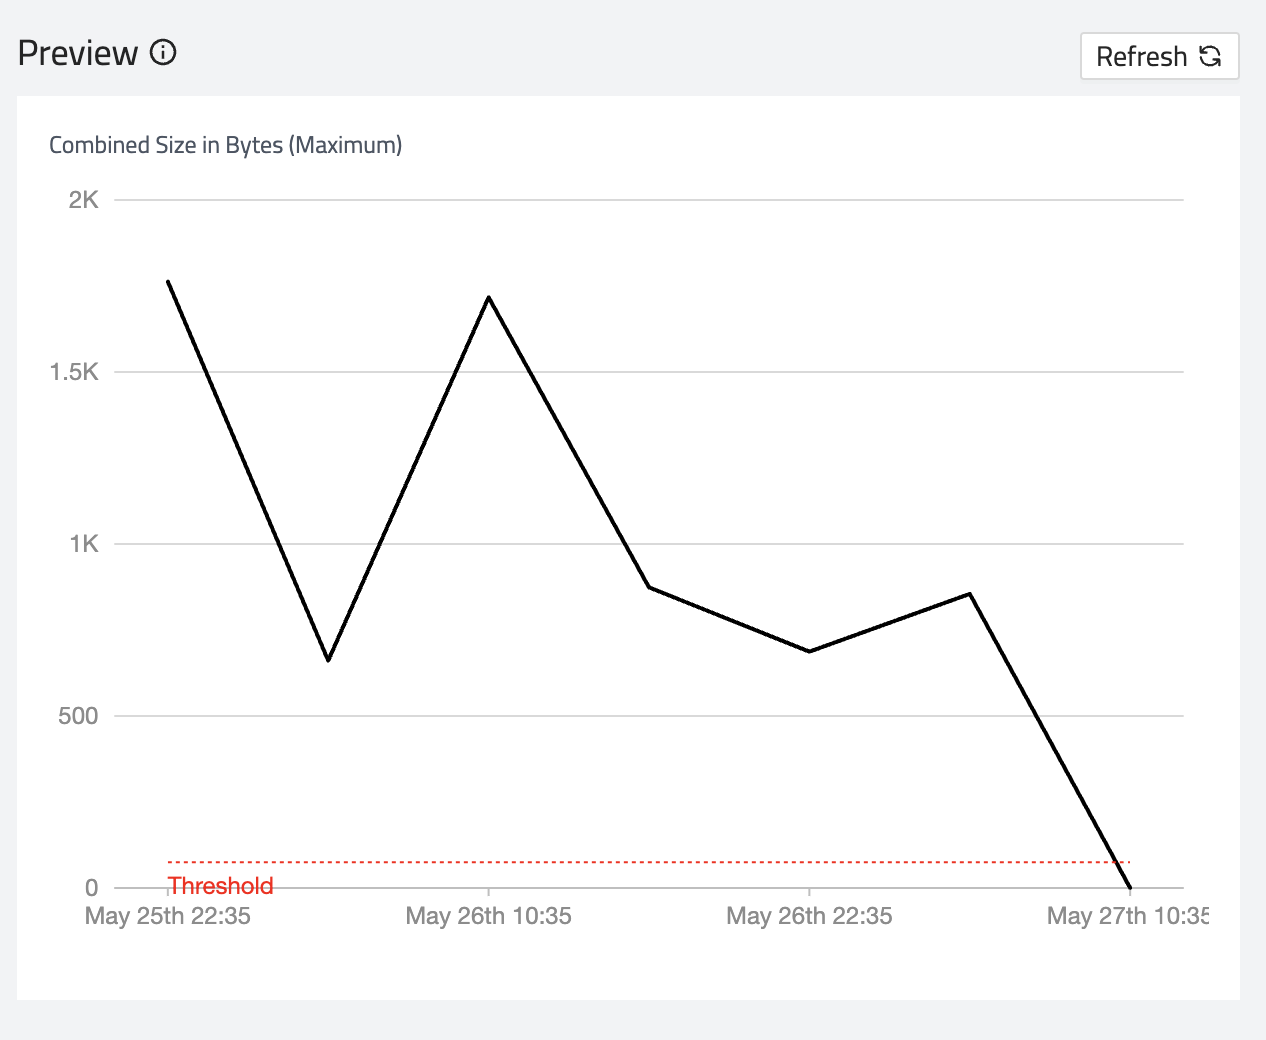1266x1040 pixels.
Task: Click the 1.5K y-axis label
Action: pos(75,372)
